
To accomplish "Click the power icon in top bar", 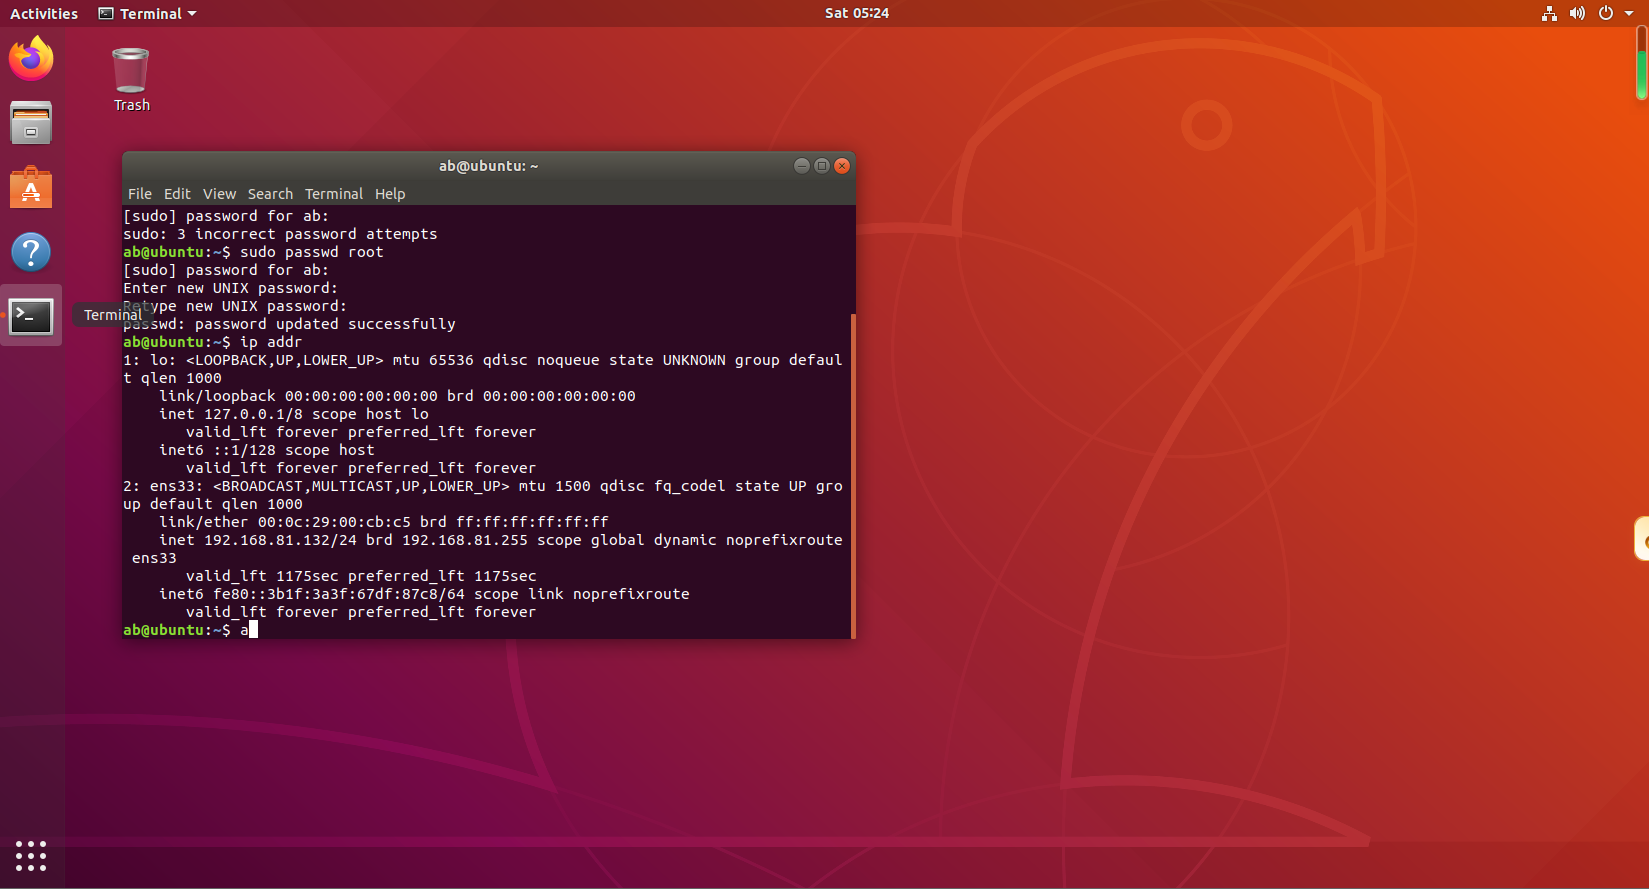I will click(x=1606, y=13).
